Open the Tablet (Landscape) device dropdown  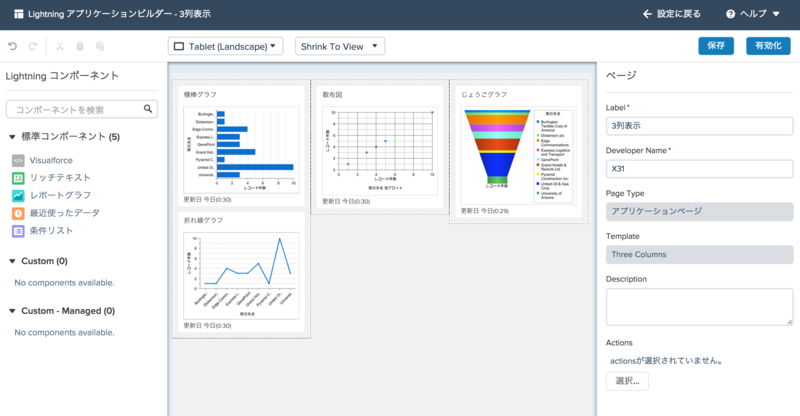(x=226, y=46)
